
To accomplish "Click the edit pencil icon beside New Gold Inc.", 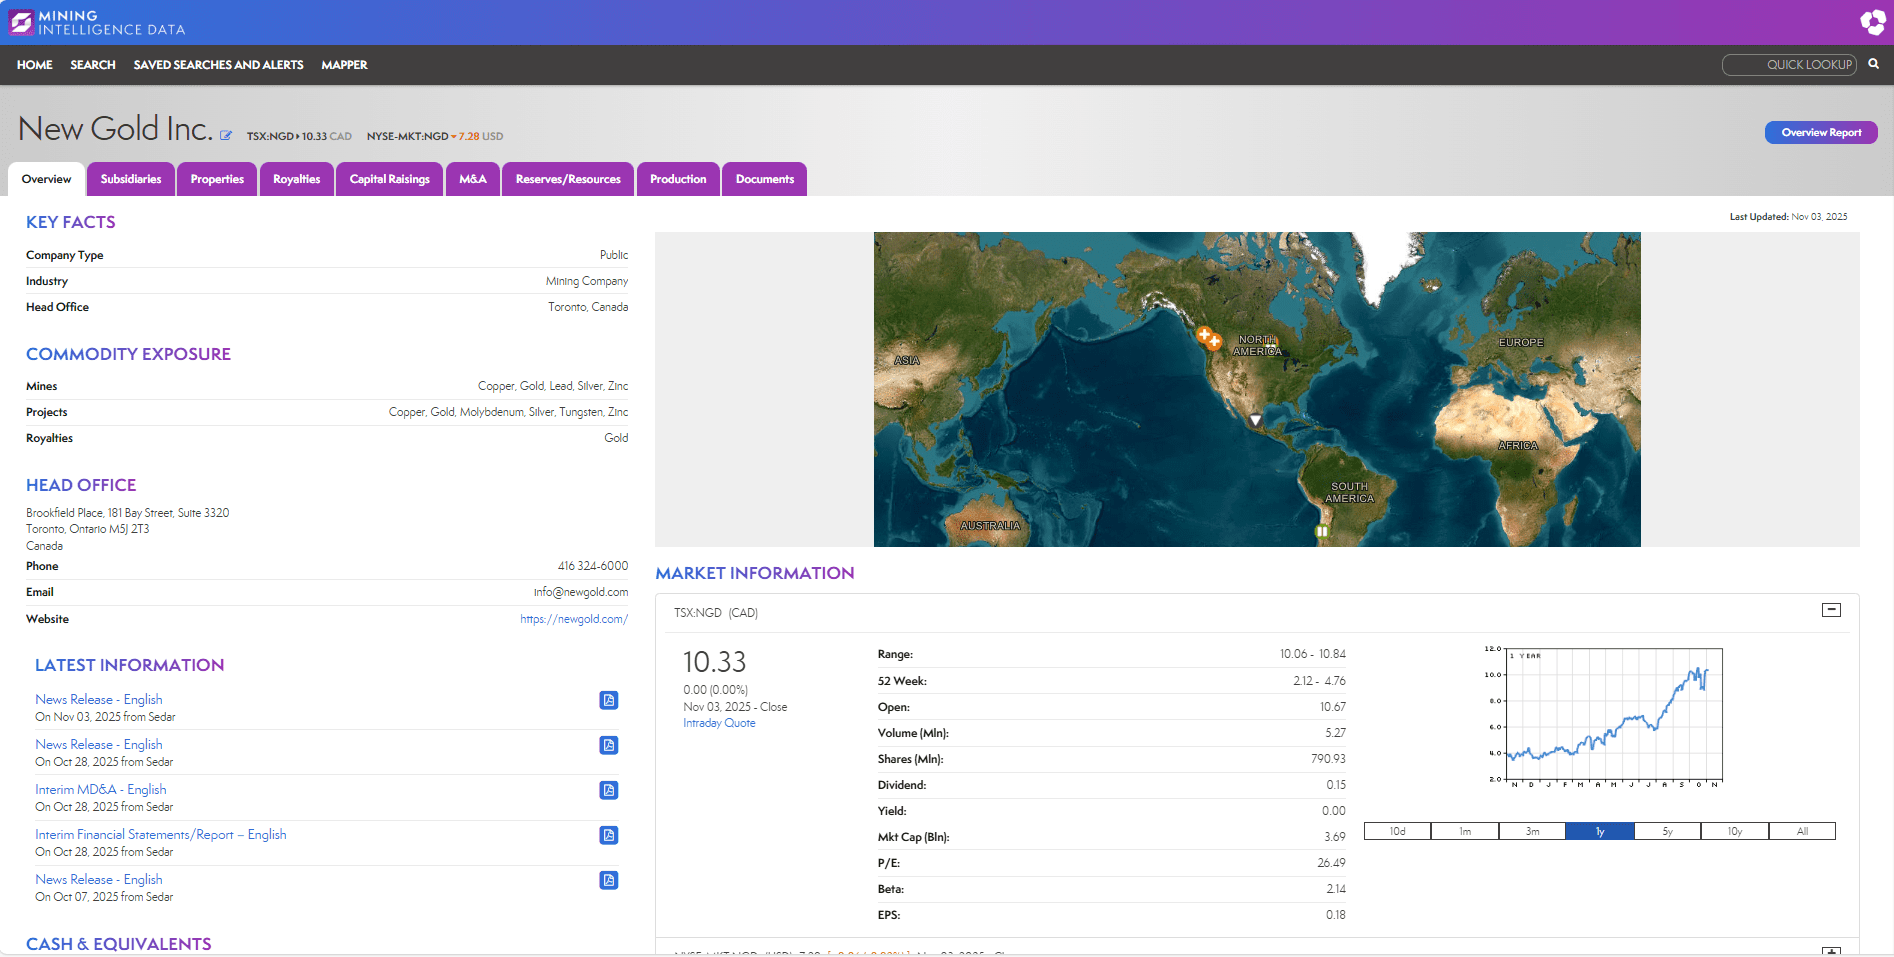I will [x=226, y=136].
